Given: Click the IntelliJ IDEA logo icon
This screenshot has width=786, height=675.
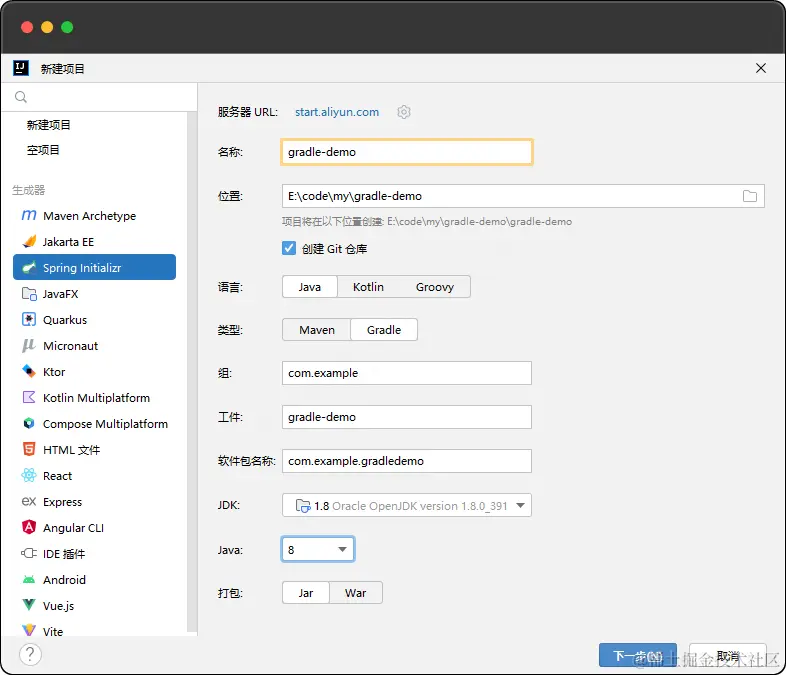Looking at the screenshot, I should coord(21,68).
